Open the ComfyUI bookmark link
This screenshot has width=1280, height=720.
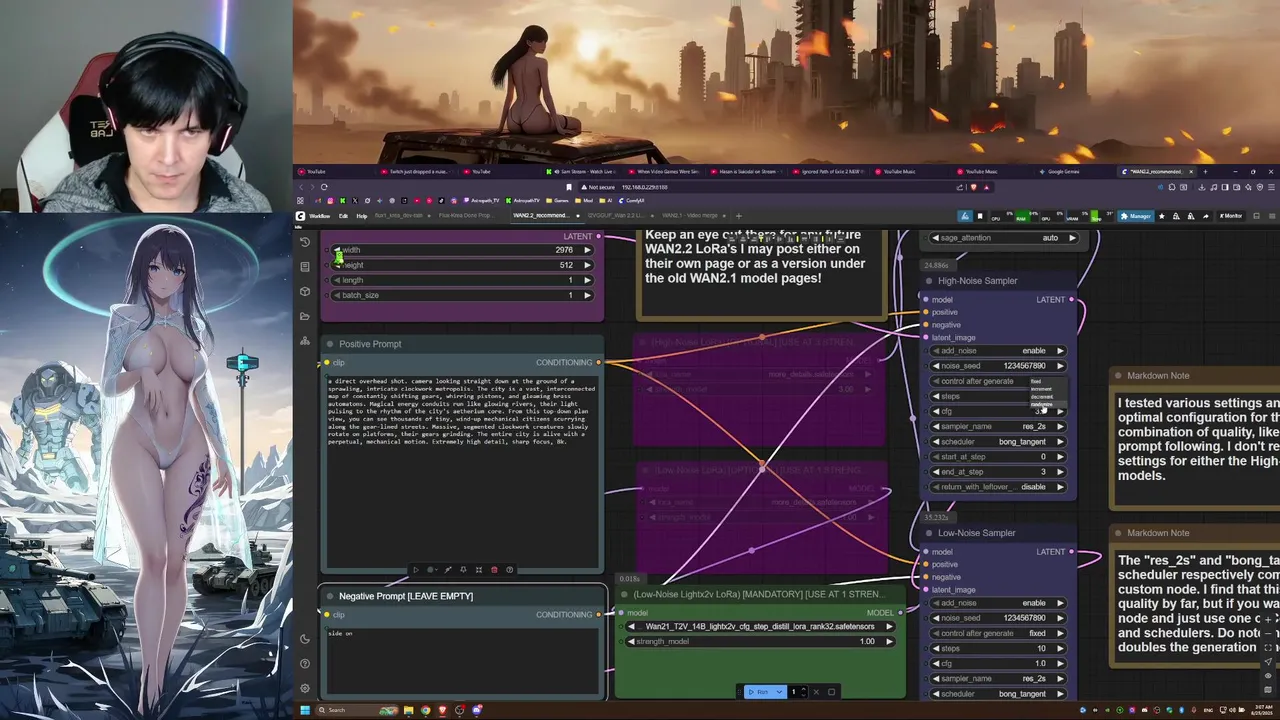(x=632, y=200)
